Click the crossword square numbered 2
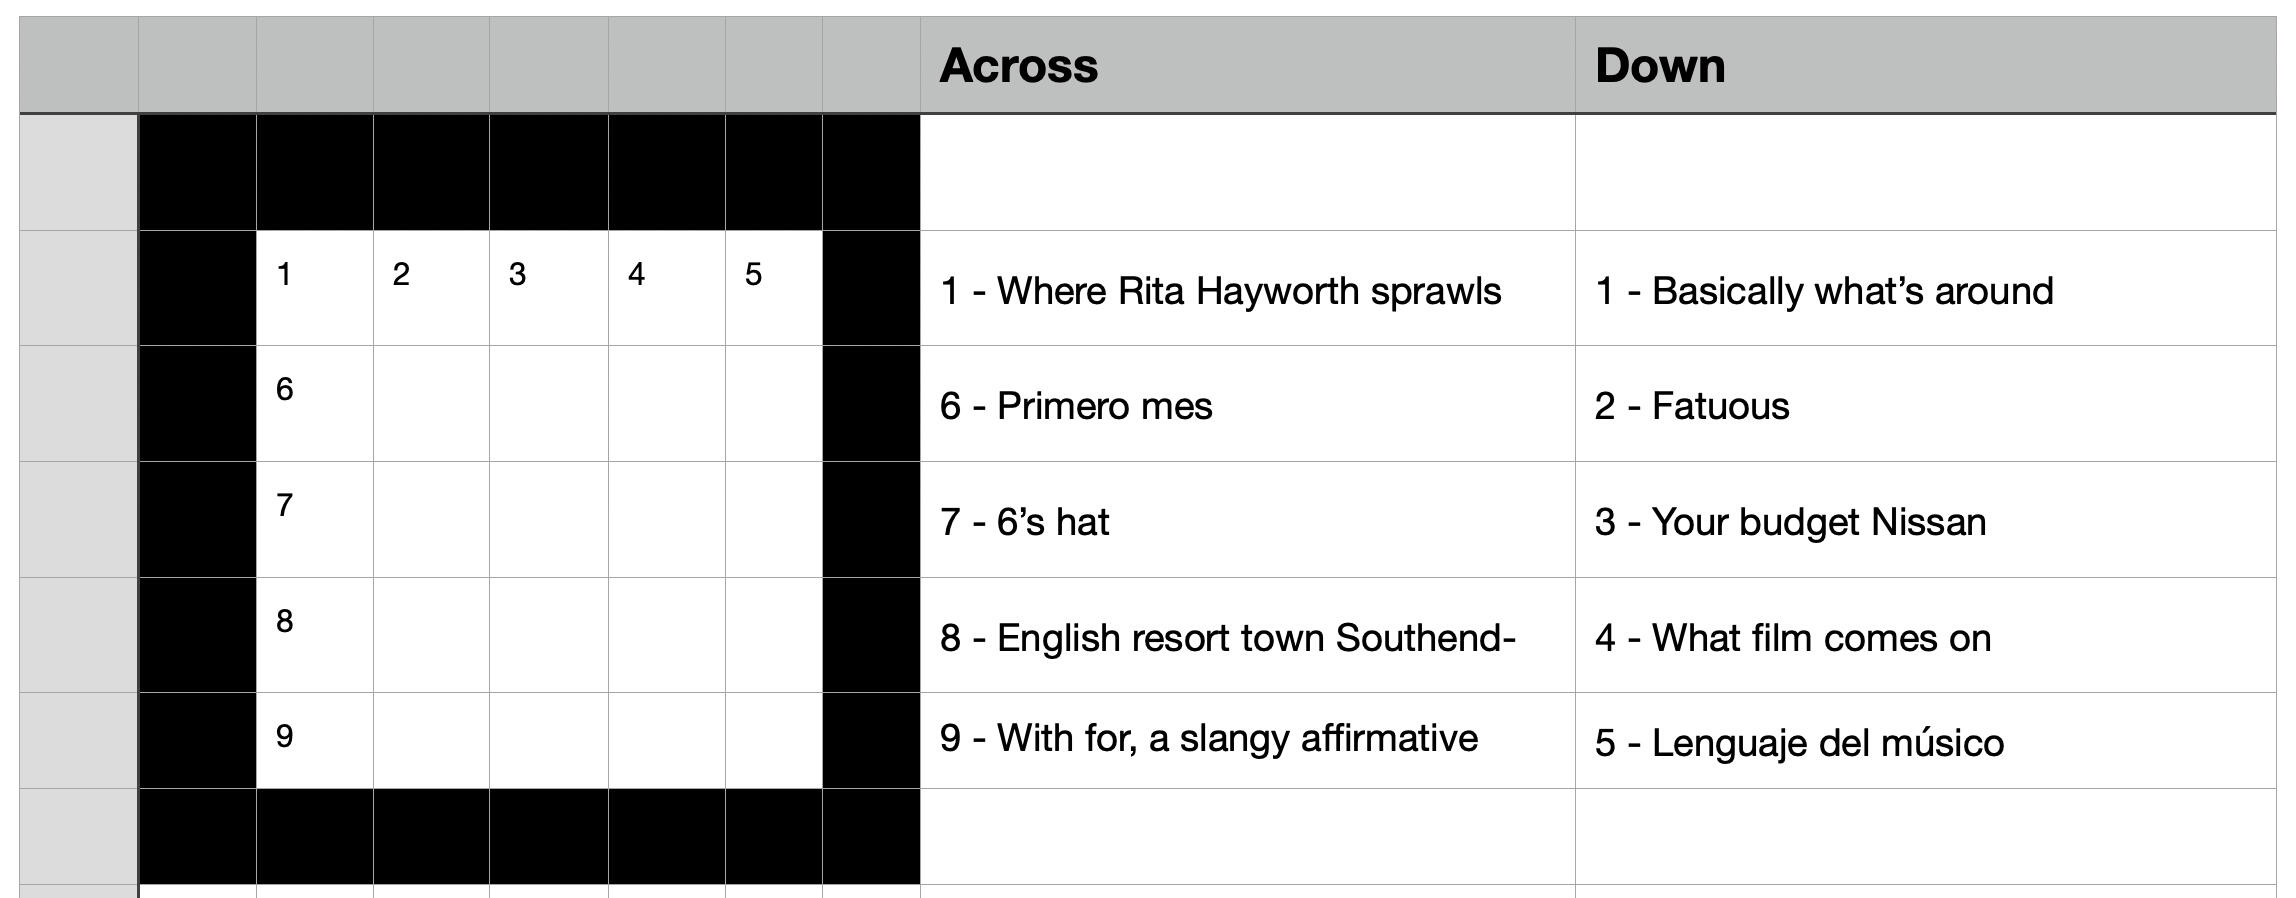The height and width of the screenshot is (898, 2296). pos(431,288)
